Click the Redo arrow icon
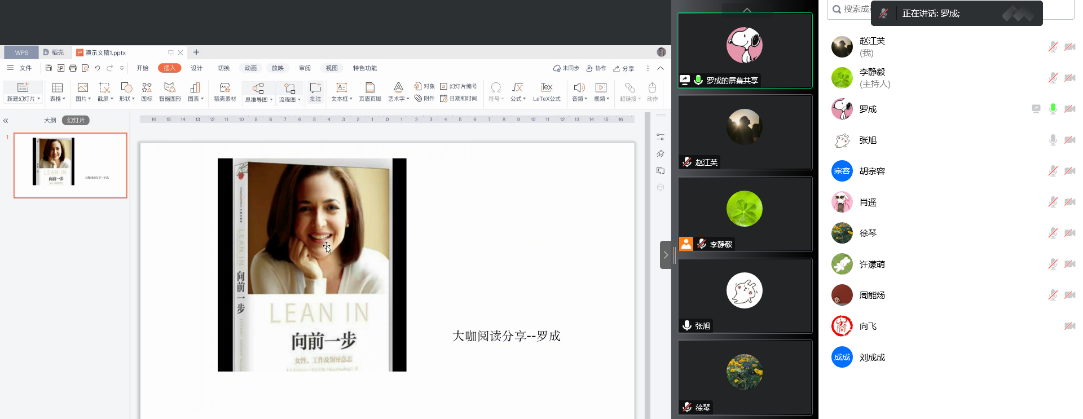 (109, 68)
